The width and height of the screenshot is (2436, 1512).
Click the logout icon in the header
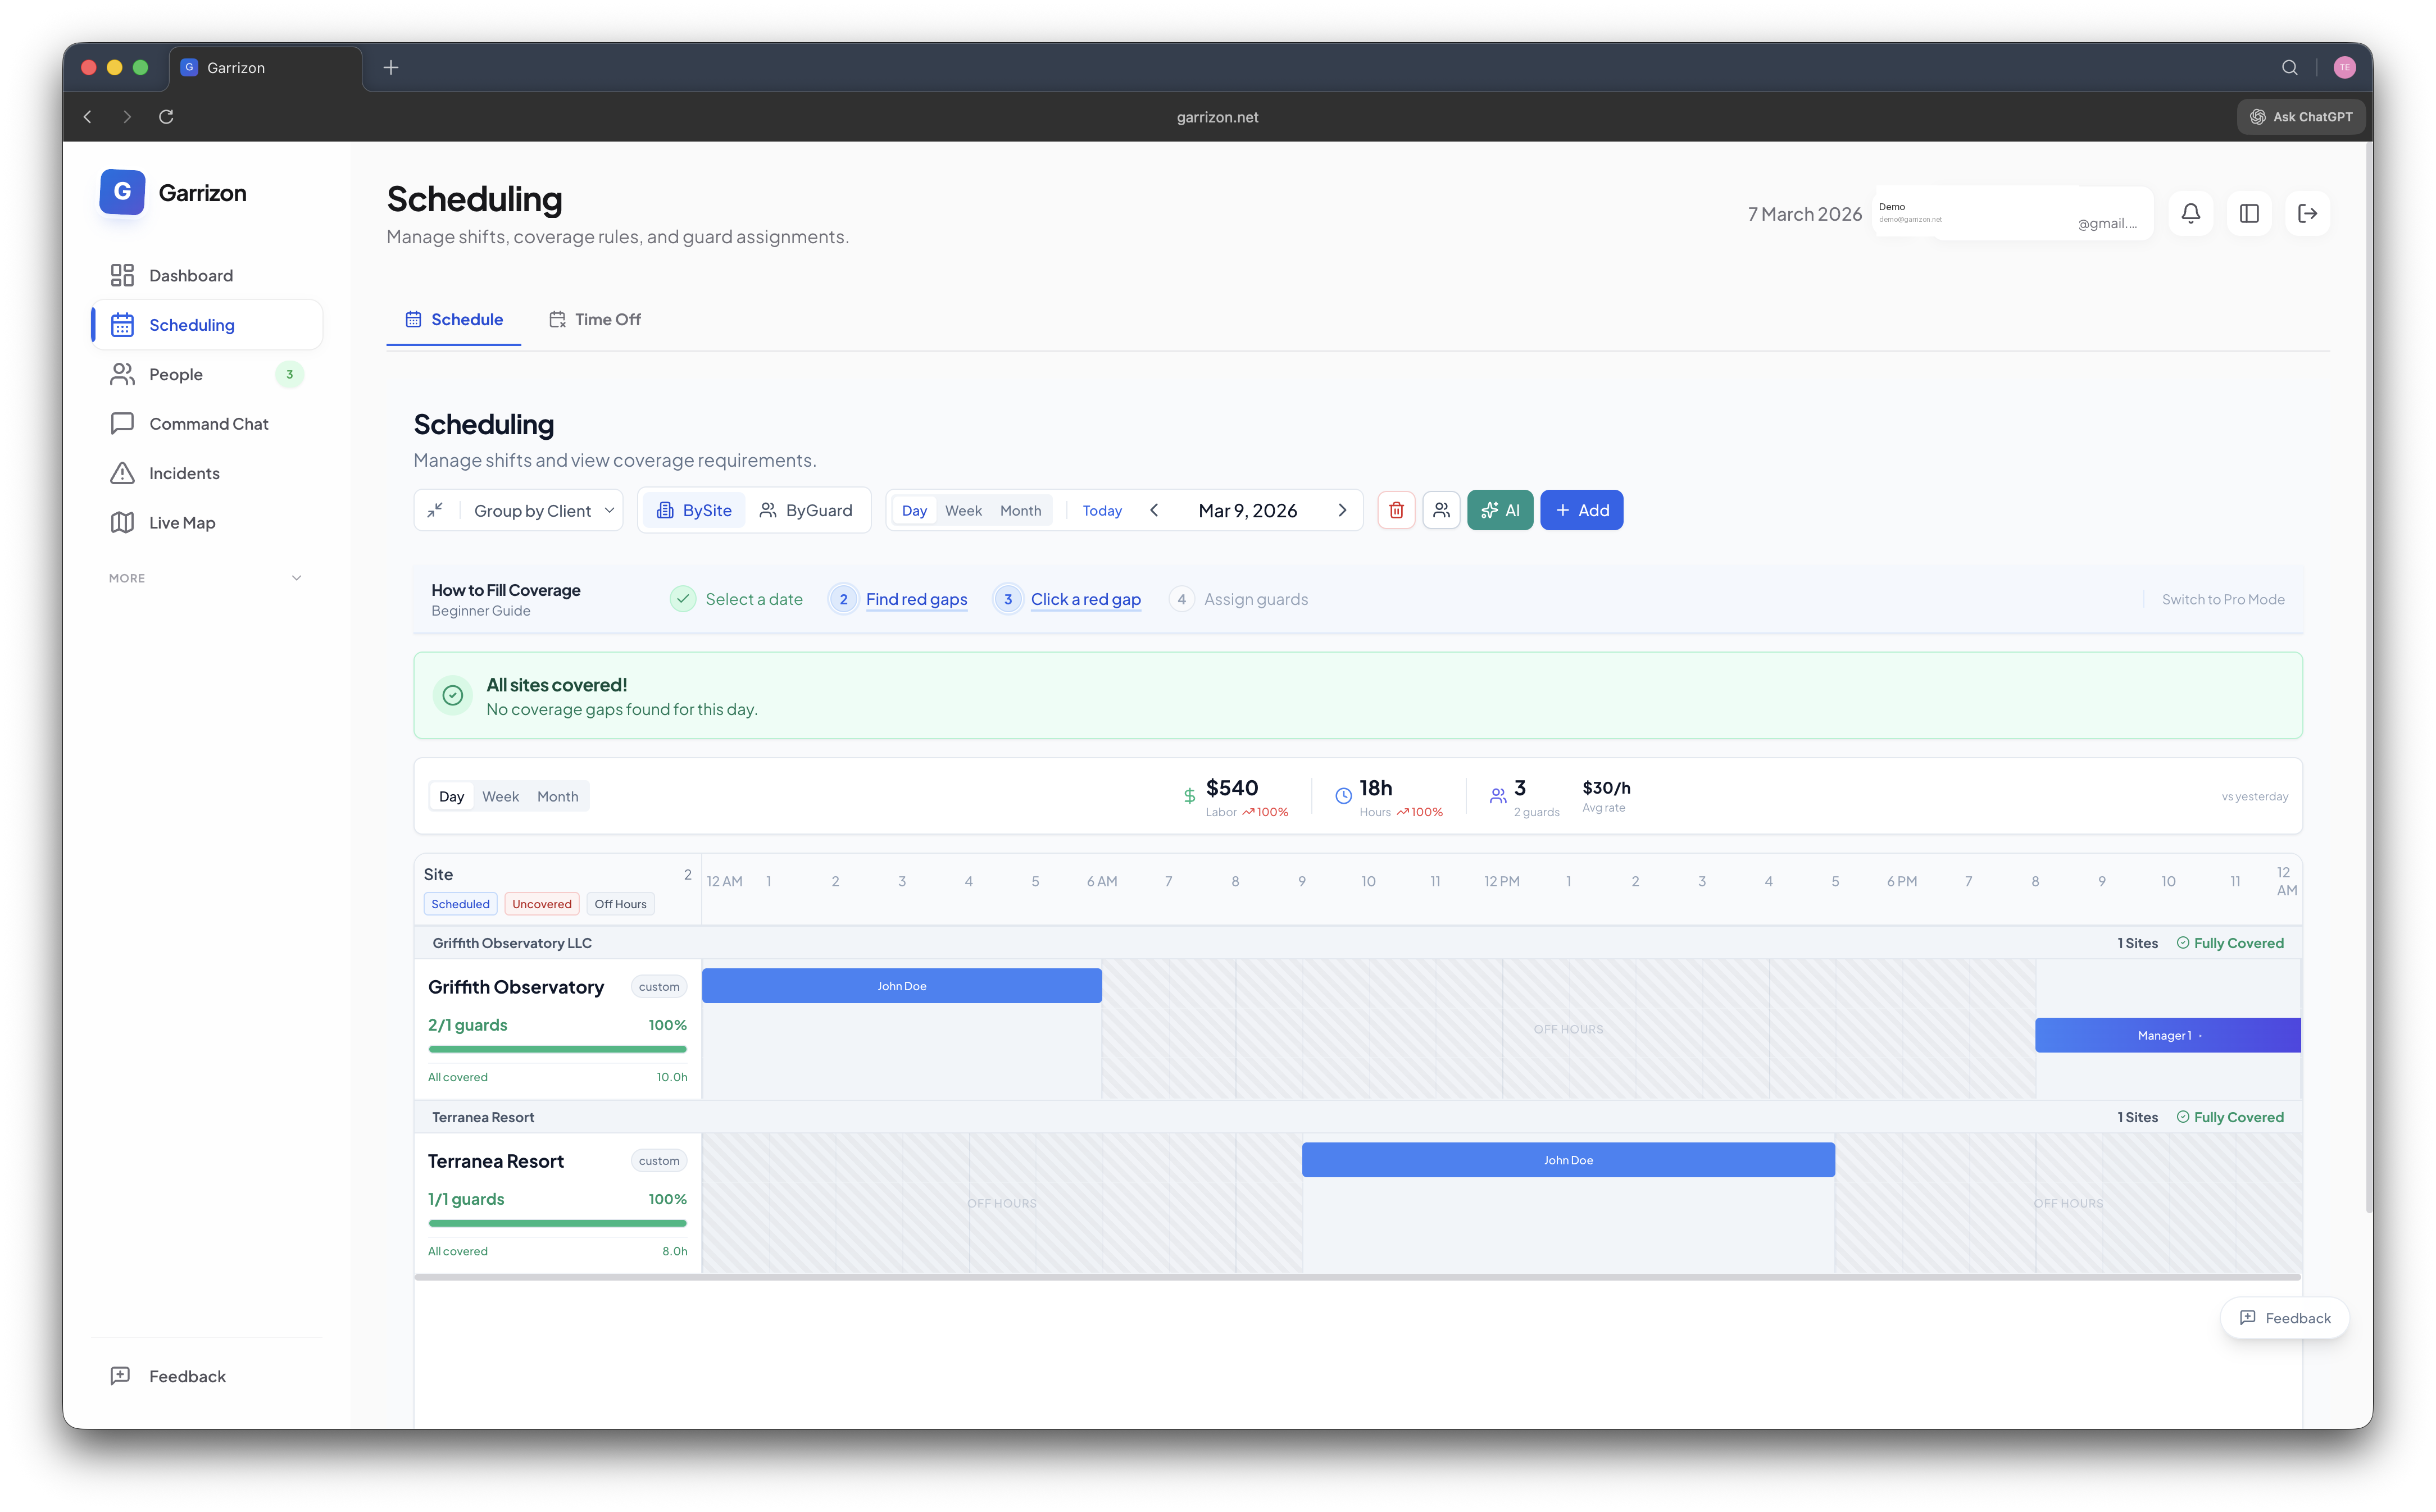pyautogui.click(x=2307, y=213)
